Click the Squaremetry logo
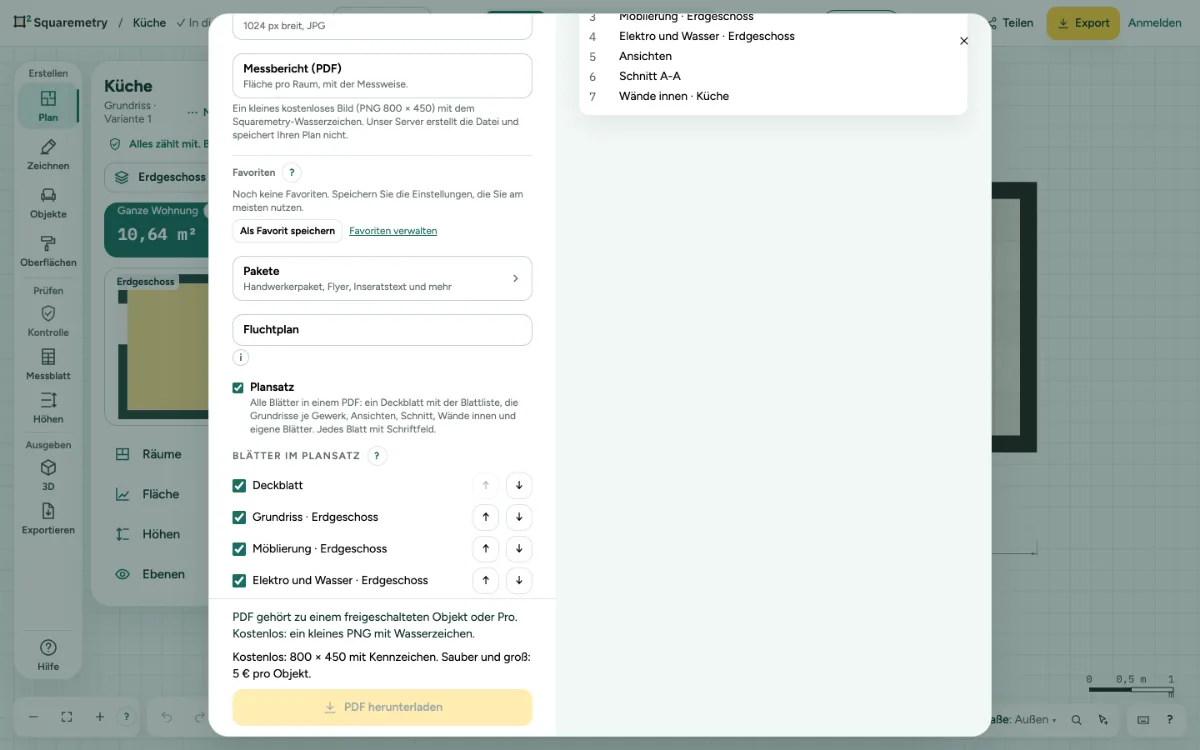Screen dimensions: 1200x750 [59, 22]
